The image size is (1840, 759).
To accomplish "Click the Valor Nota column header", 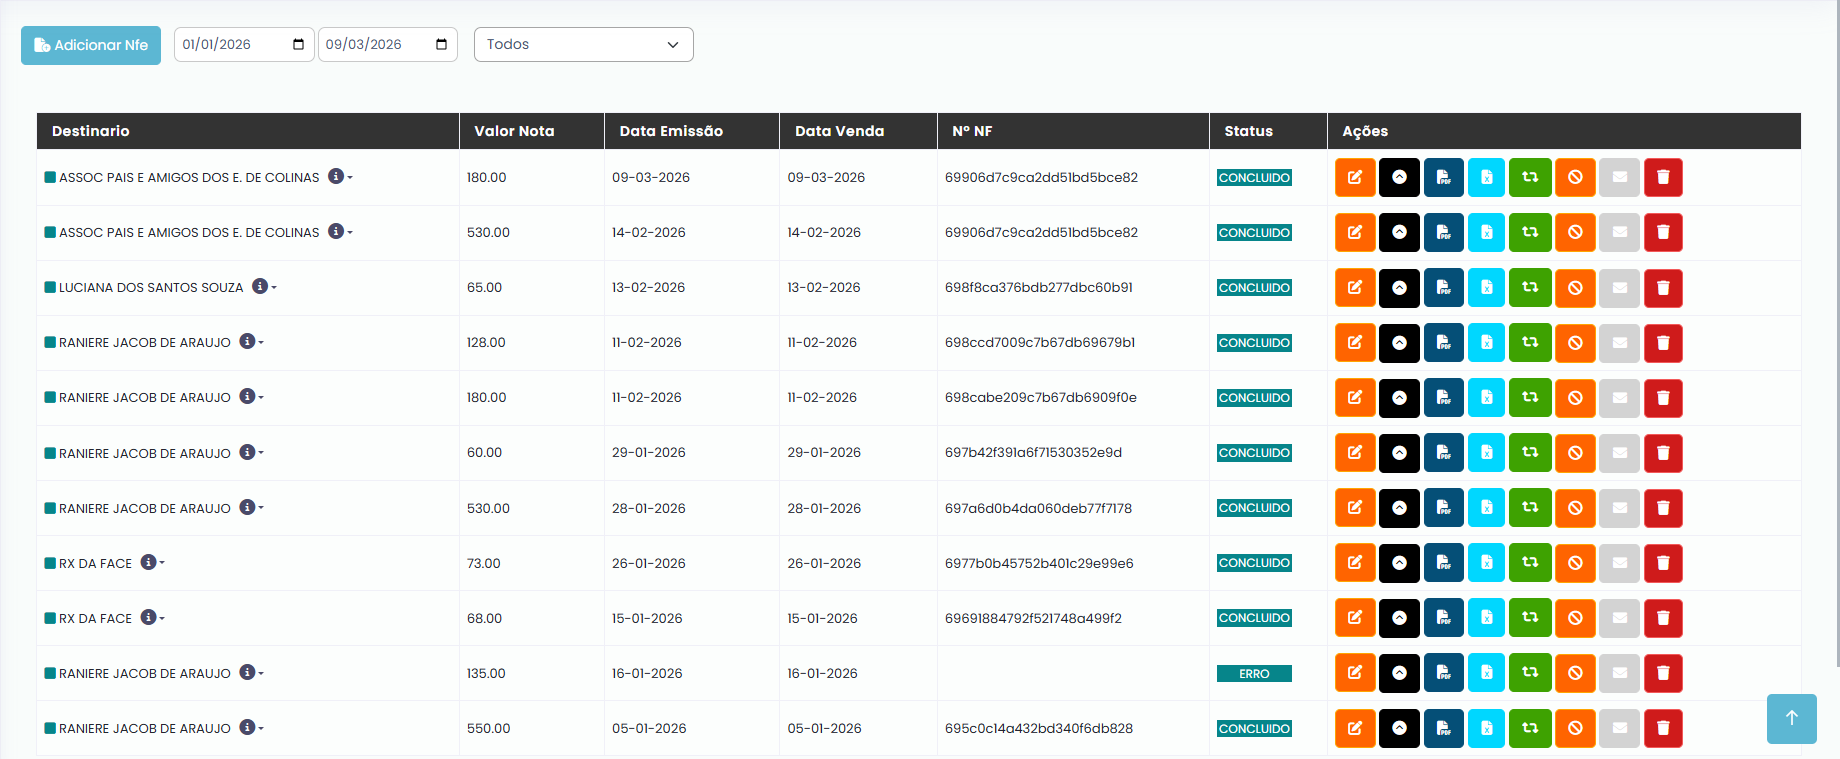I will coord(514,131).
